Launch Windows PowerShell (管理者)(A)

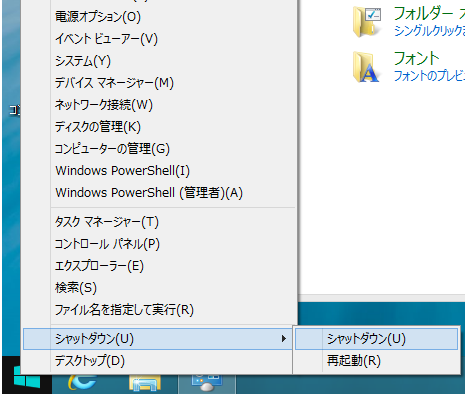click(x=159, y=193)
